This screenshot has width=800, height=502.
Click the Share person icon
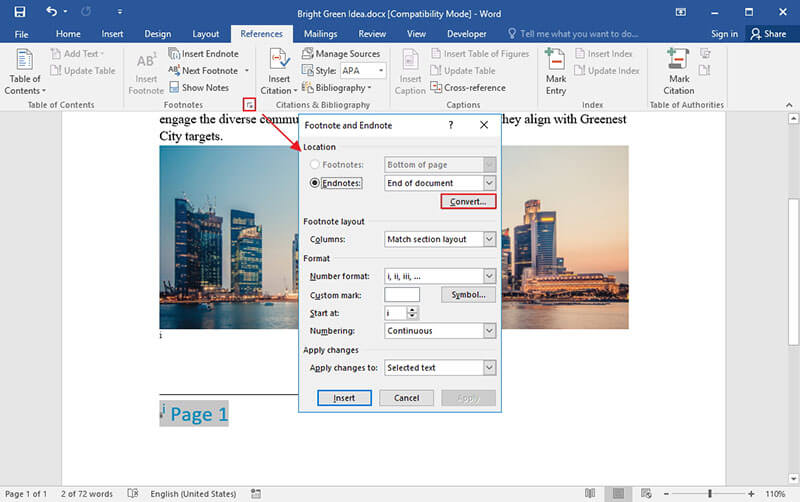(x=756, y=34)
